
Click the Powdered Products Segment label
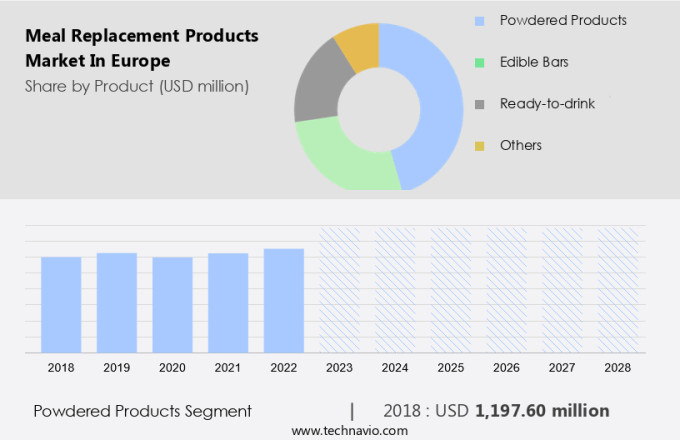[142, 411]
